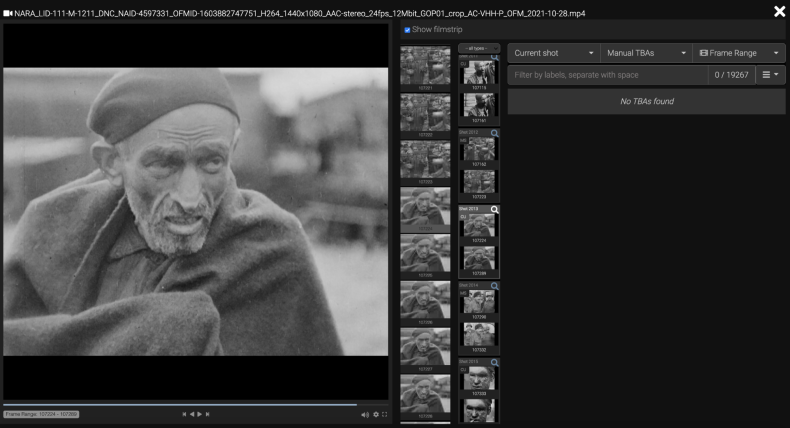
Task: Open the list options menu icon
Action: [770, 75]
